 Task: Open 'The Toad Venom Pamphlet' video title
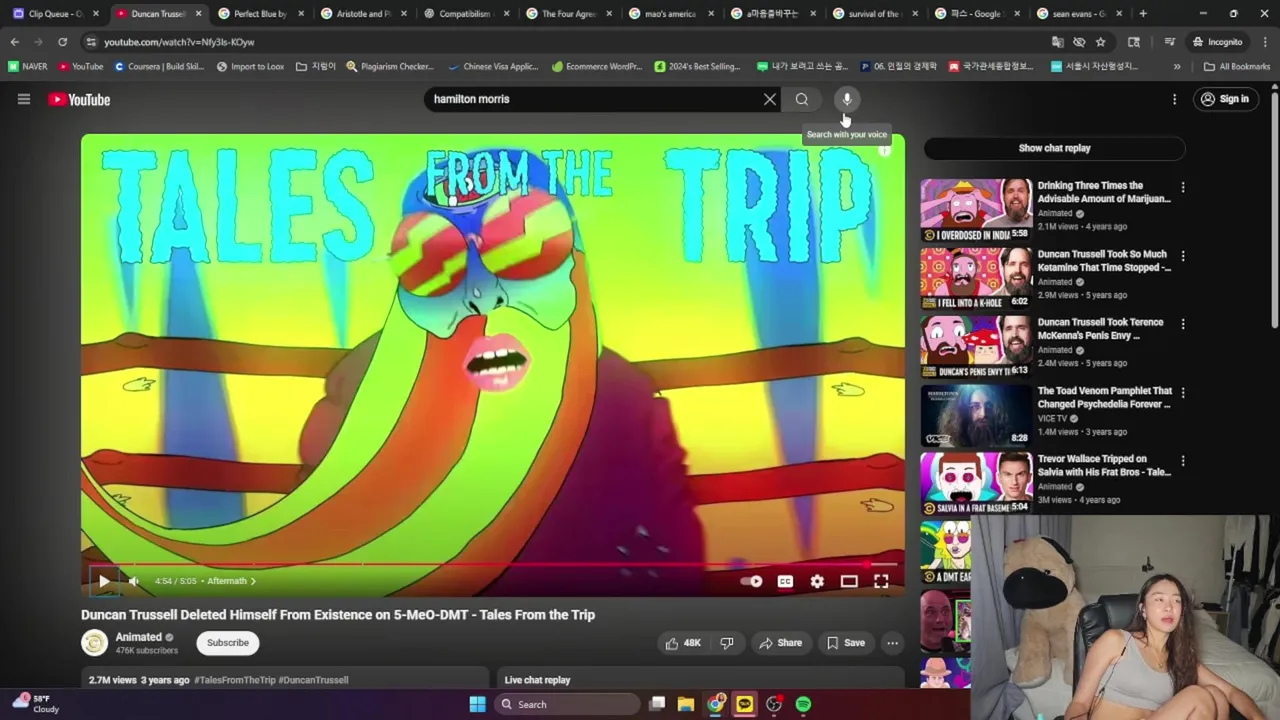[x=1104, y=398]
